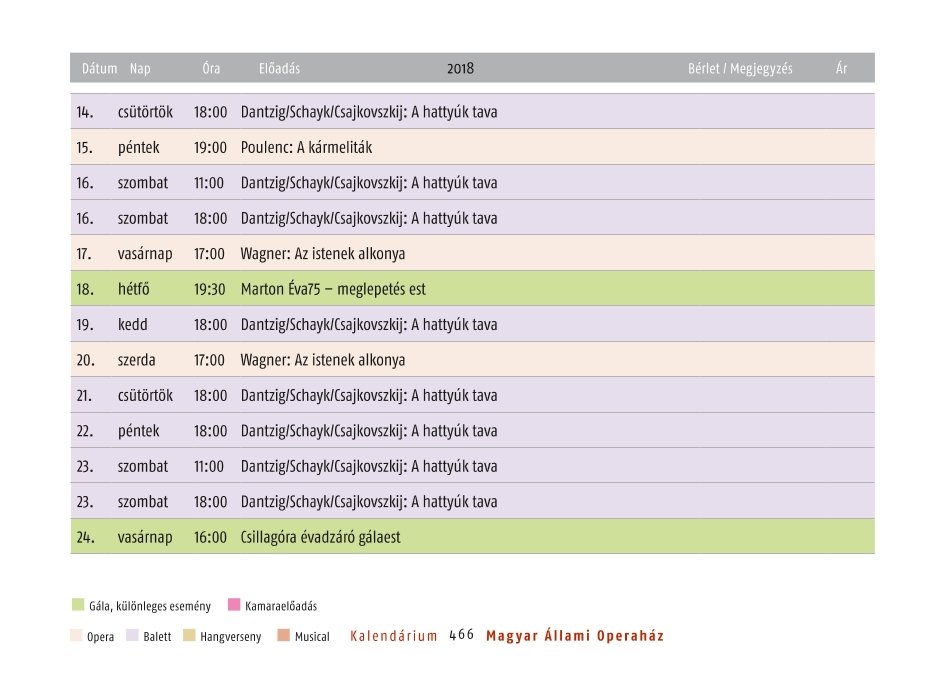Click the orange Musical legend swatch
The height and width of the screenshot is (679, 944).
[x=284, y=635]
